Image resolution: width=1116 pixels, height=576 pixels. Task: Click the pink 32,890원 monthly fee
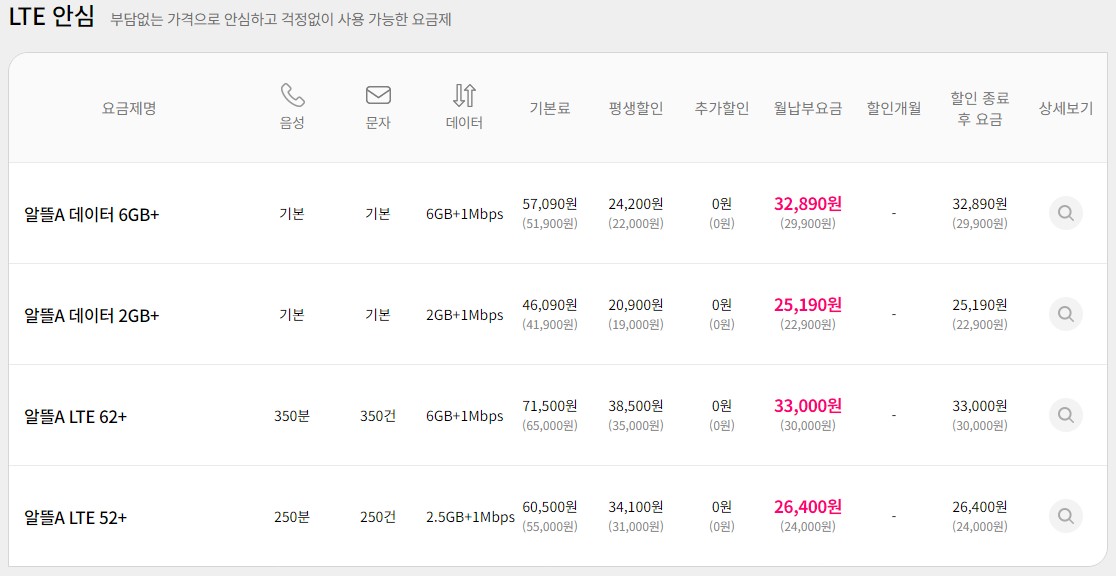[x=808, y=204]
